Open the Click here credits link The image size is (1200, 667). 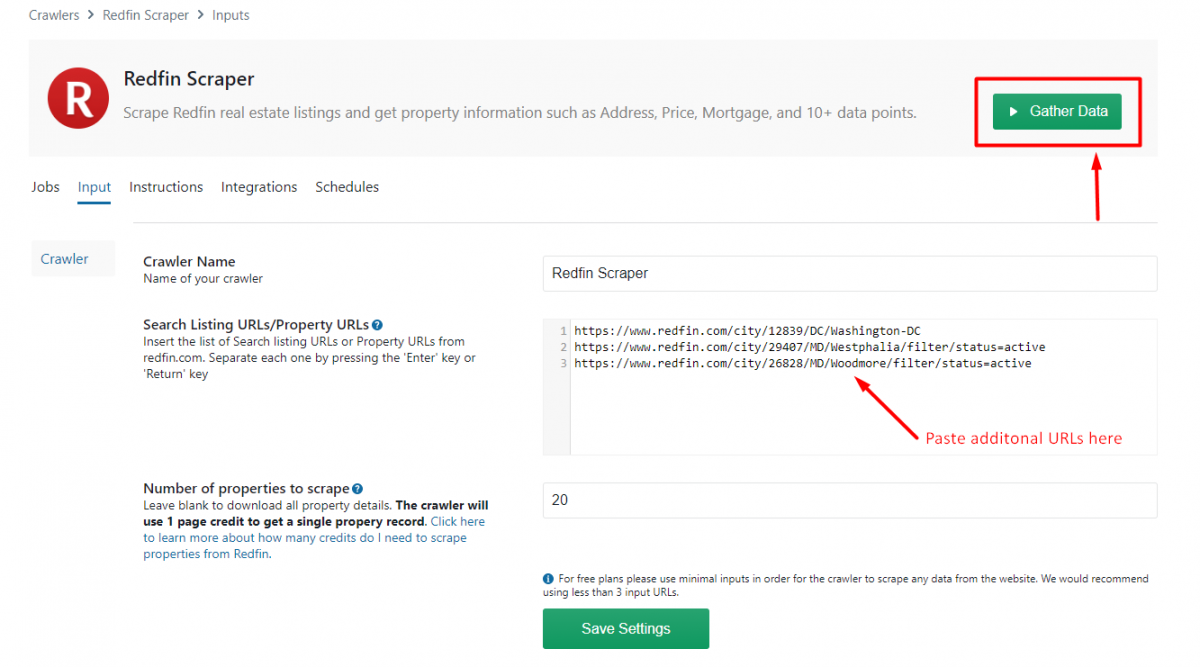(458, 521)
